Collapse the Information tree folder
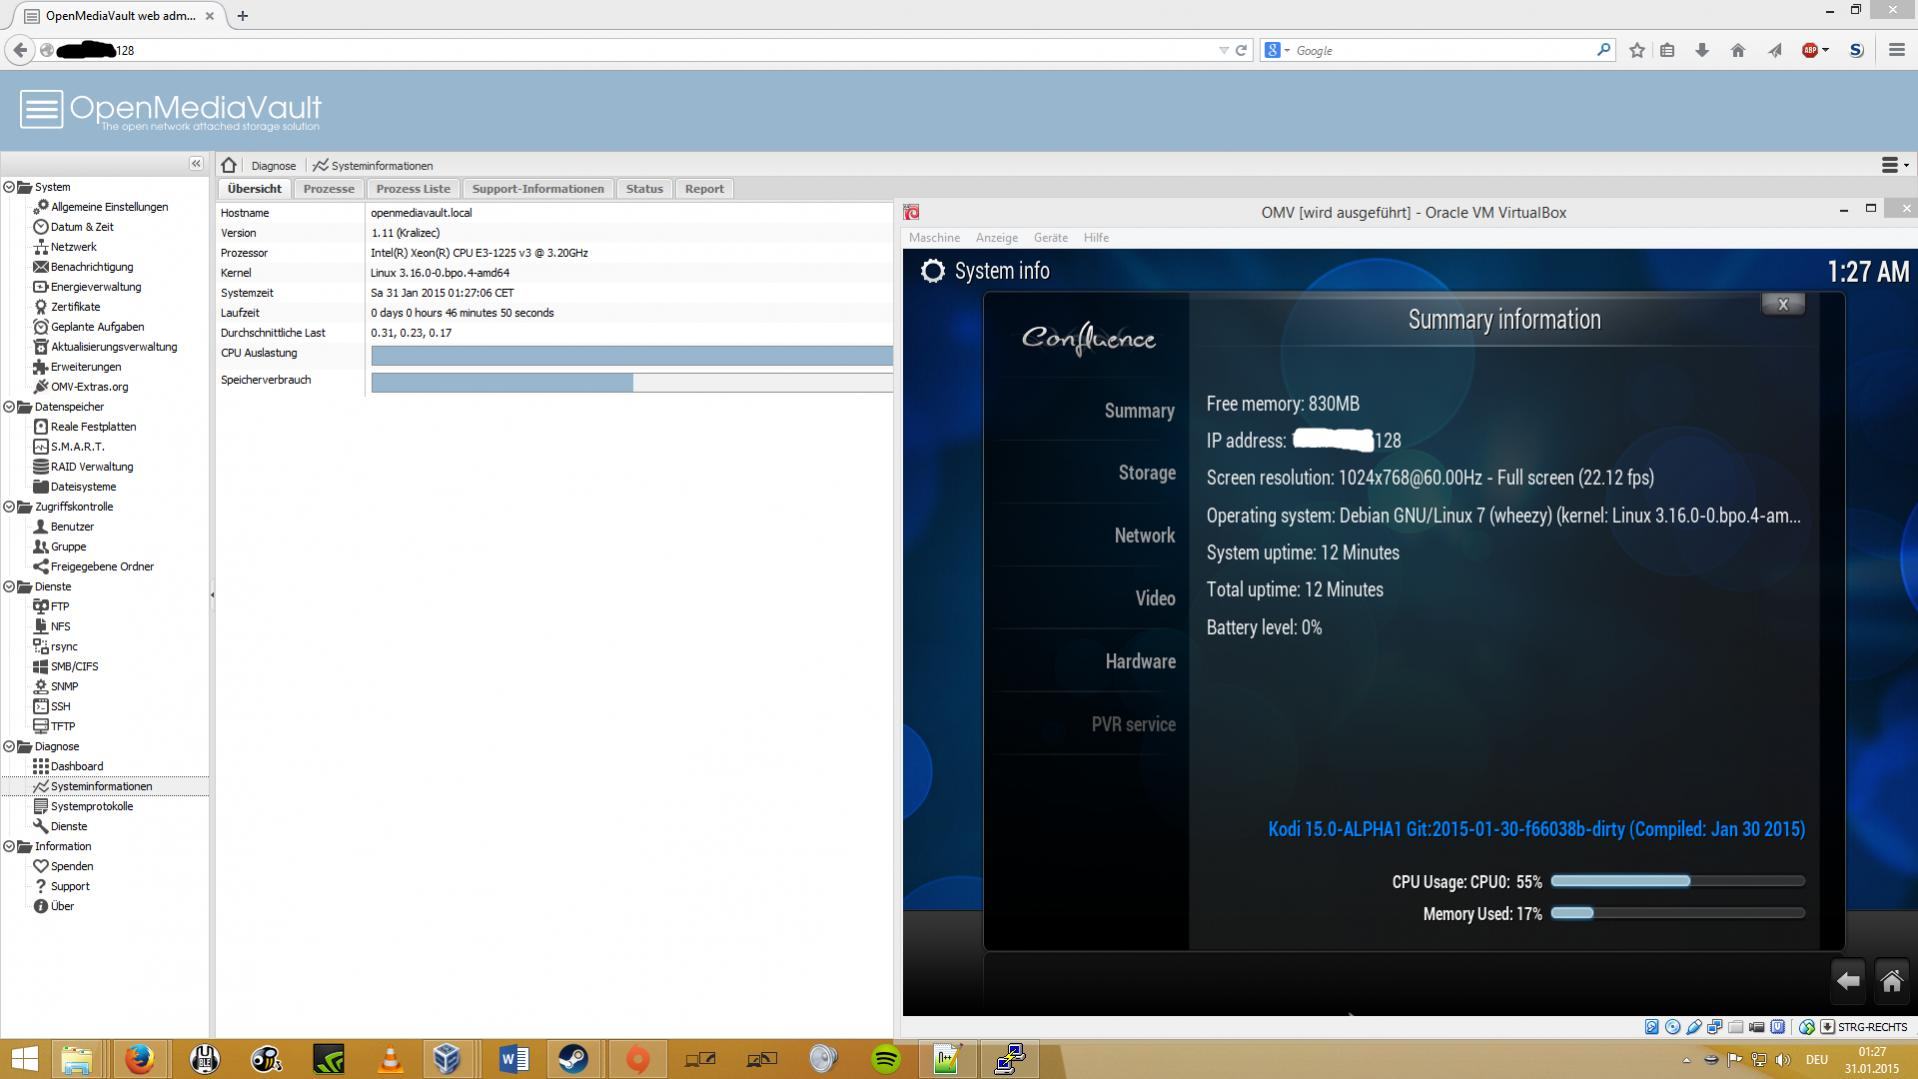This screenshot has width=1918, height=1079. click(9, 847)
